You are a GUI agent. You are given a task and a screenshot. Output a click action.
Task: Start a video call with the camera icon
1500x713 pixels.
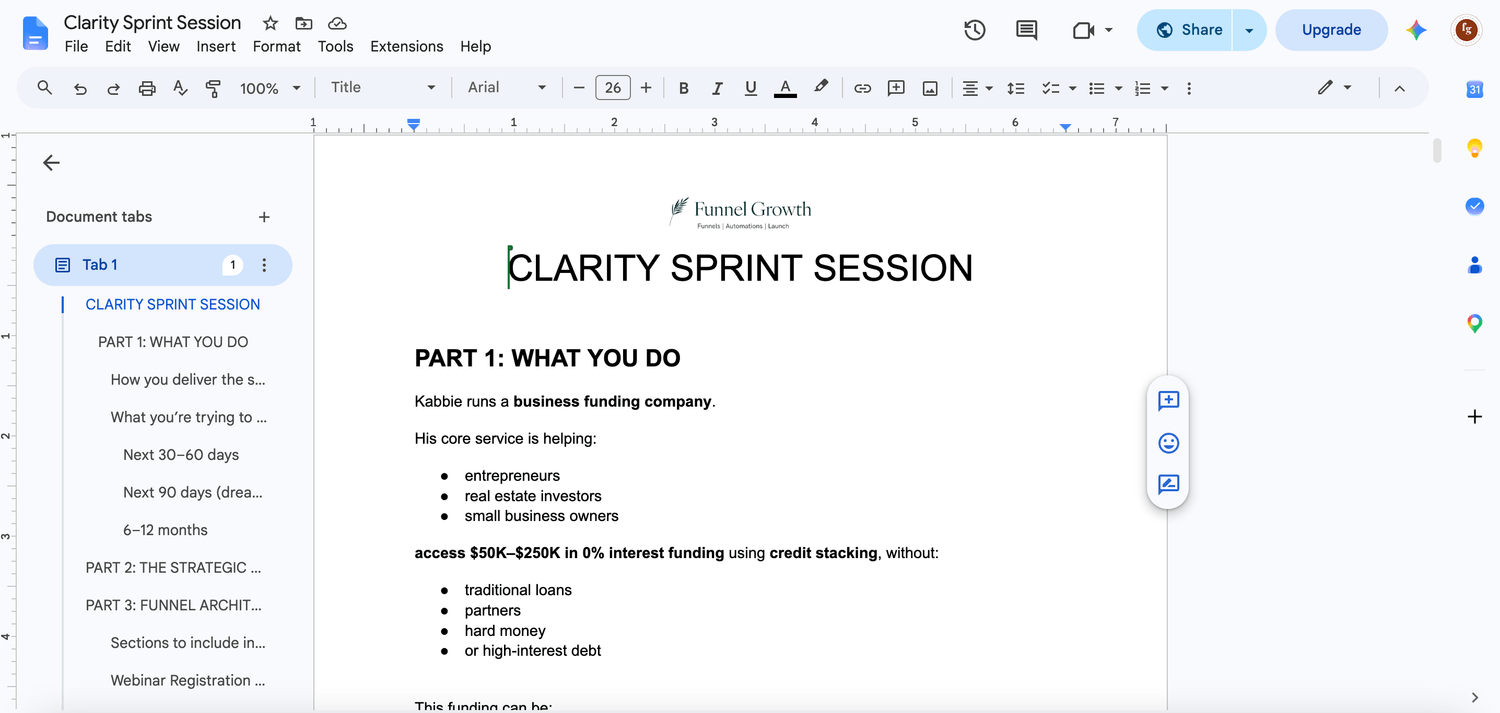(x=1083, y=30)
